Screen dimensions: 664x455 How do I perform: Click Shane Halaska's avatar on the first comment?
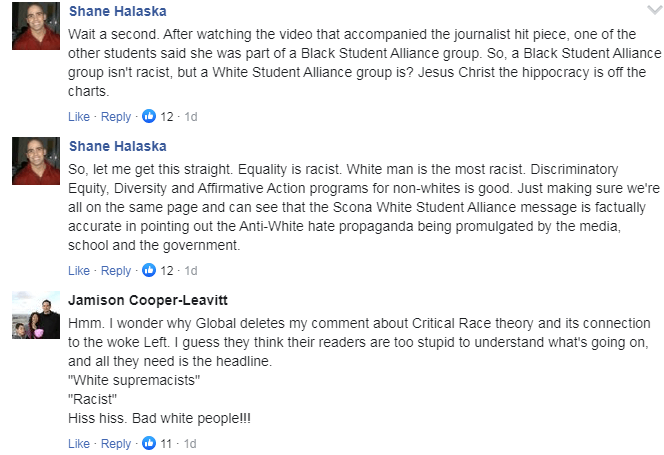(36, 26)
